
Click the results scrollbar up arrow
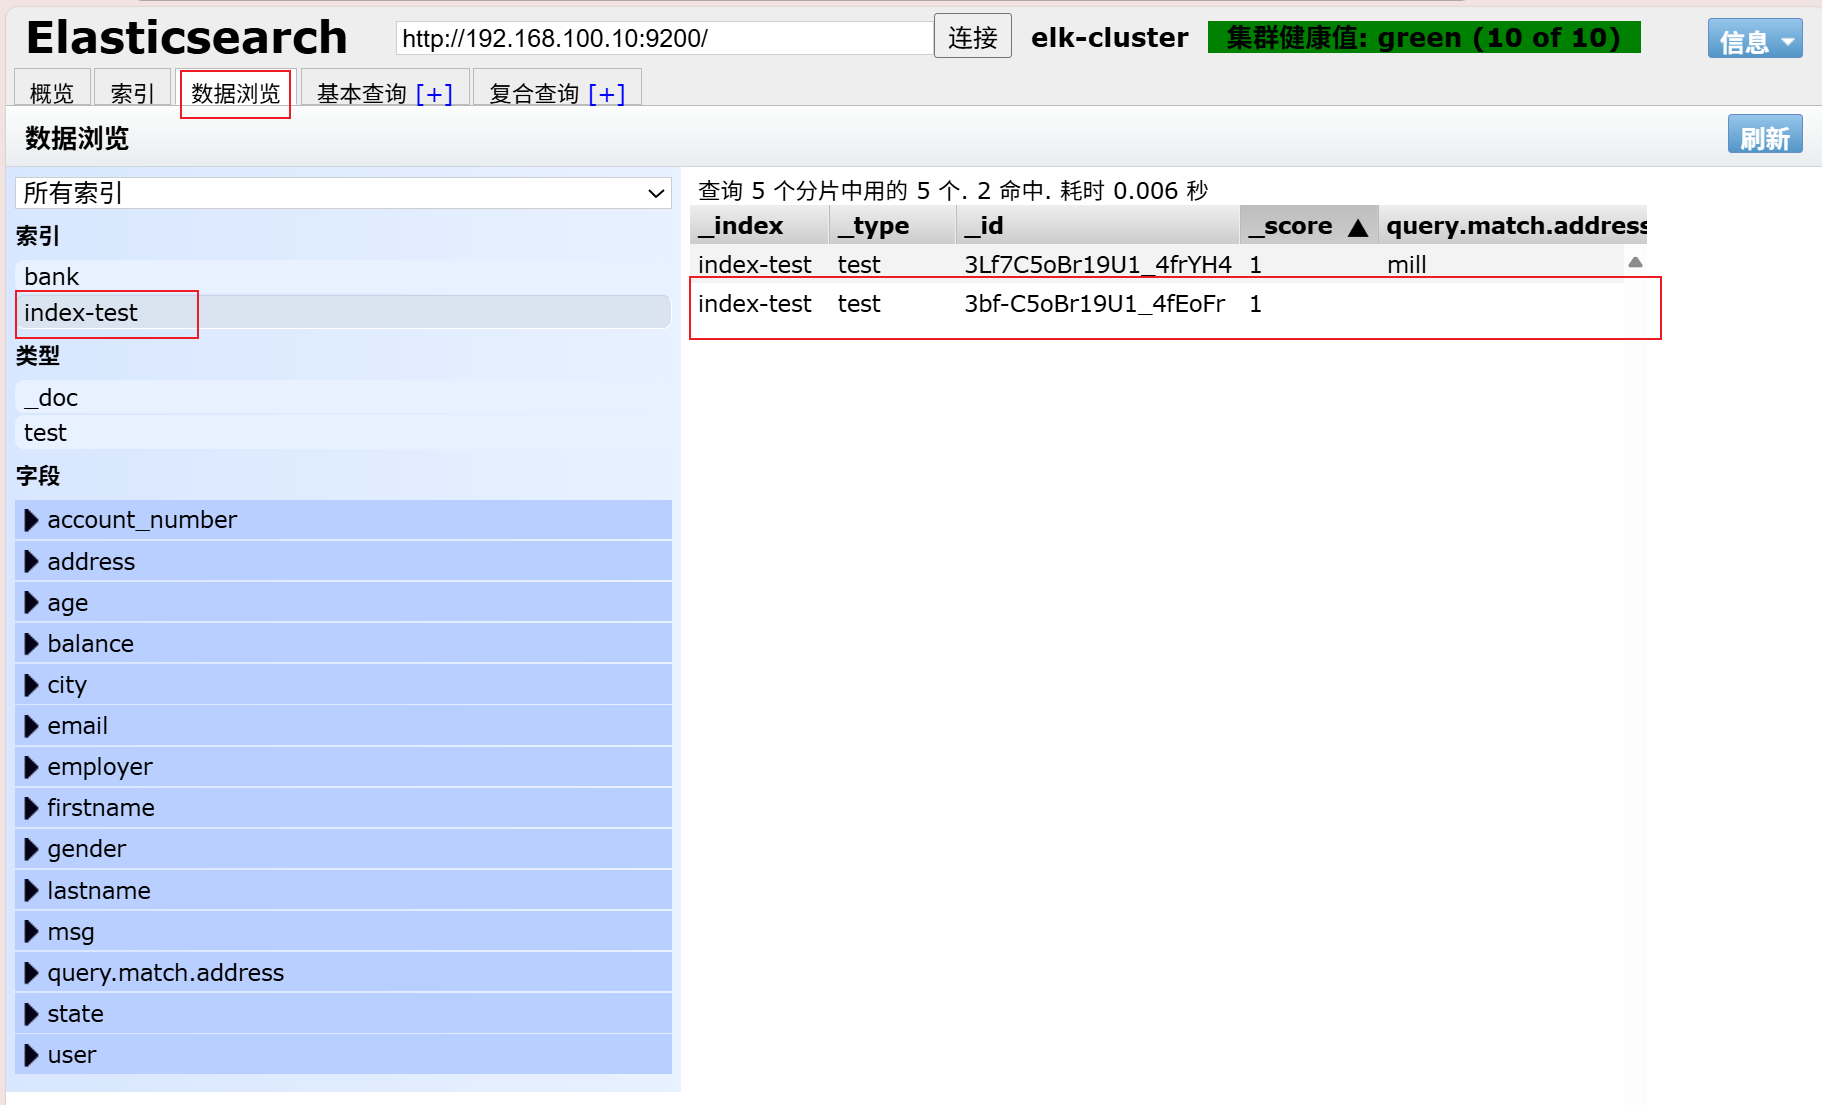coord(1635,262)
